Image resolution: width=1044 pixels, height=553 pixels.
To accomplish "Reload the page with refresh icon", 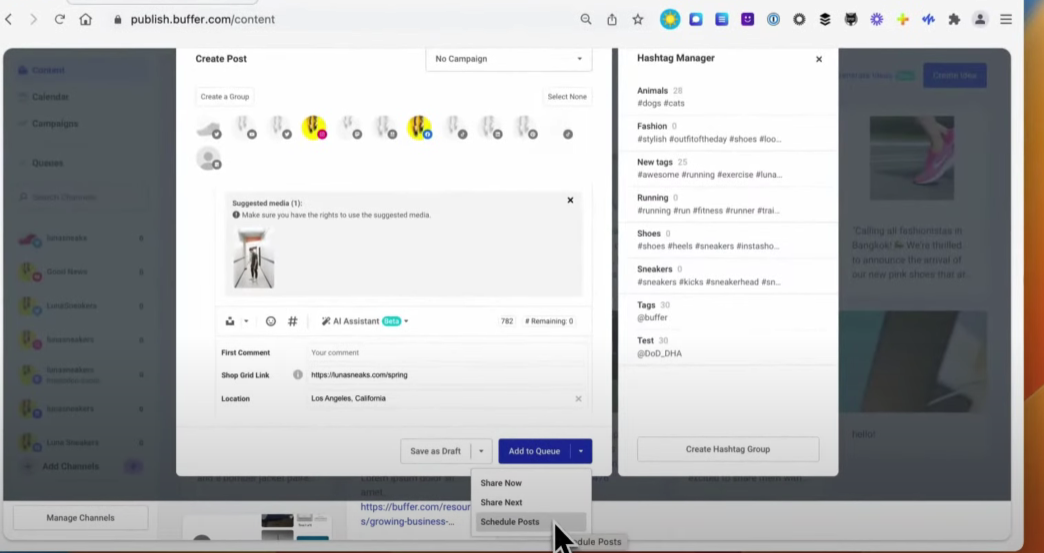I will [x=59, y=19].
